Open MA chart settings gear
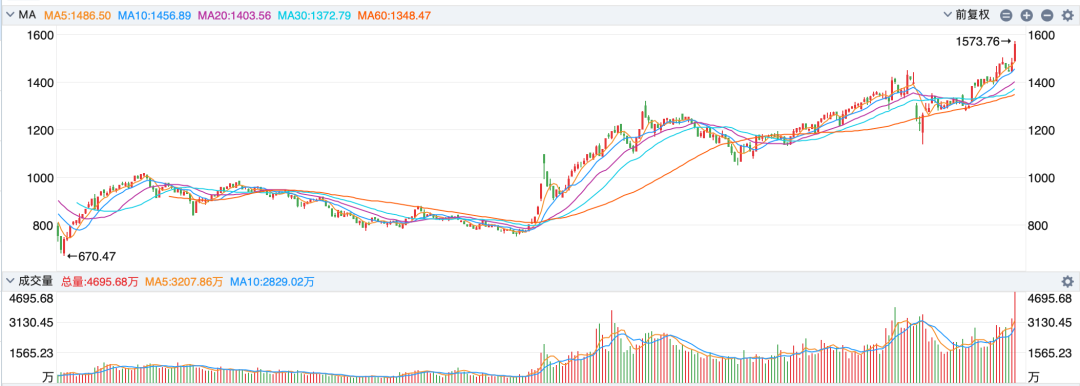The width and height of the screenshot is (1080, 386). [x=1068, y=15]
